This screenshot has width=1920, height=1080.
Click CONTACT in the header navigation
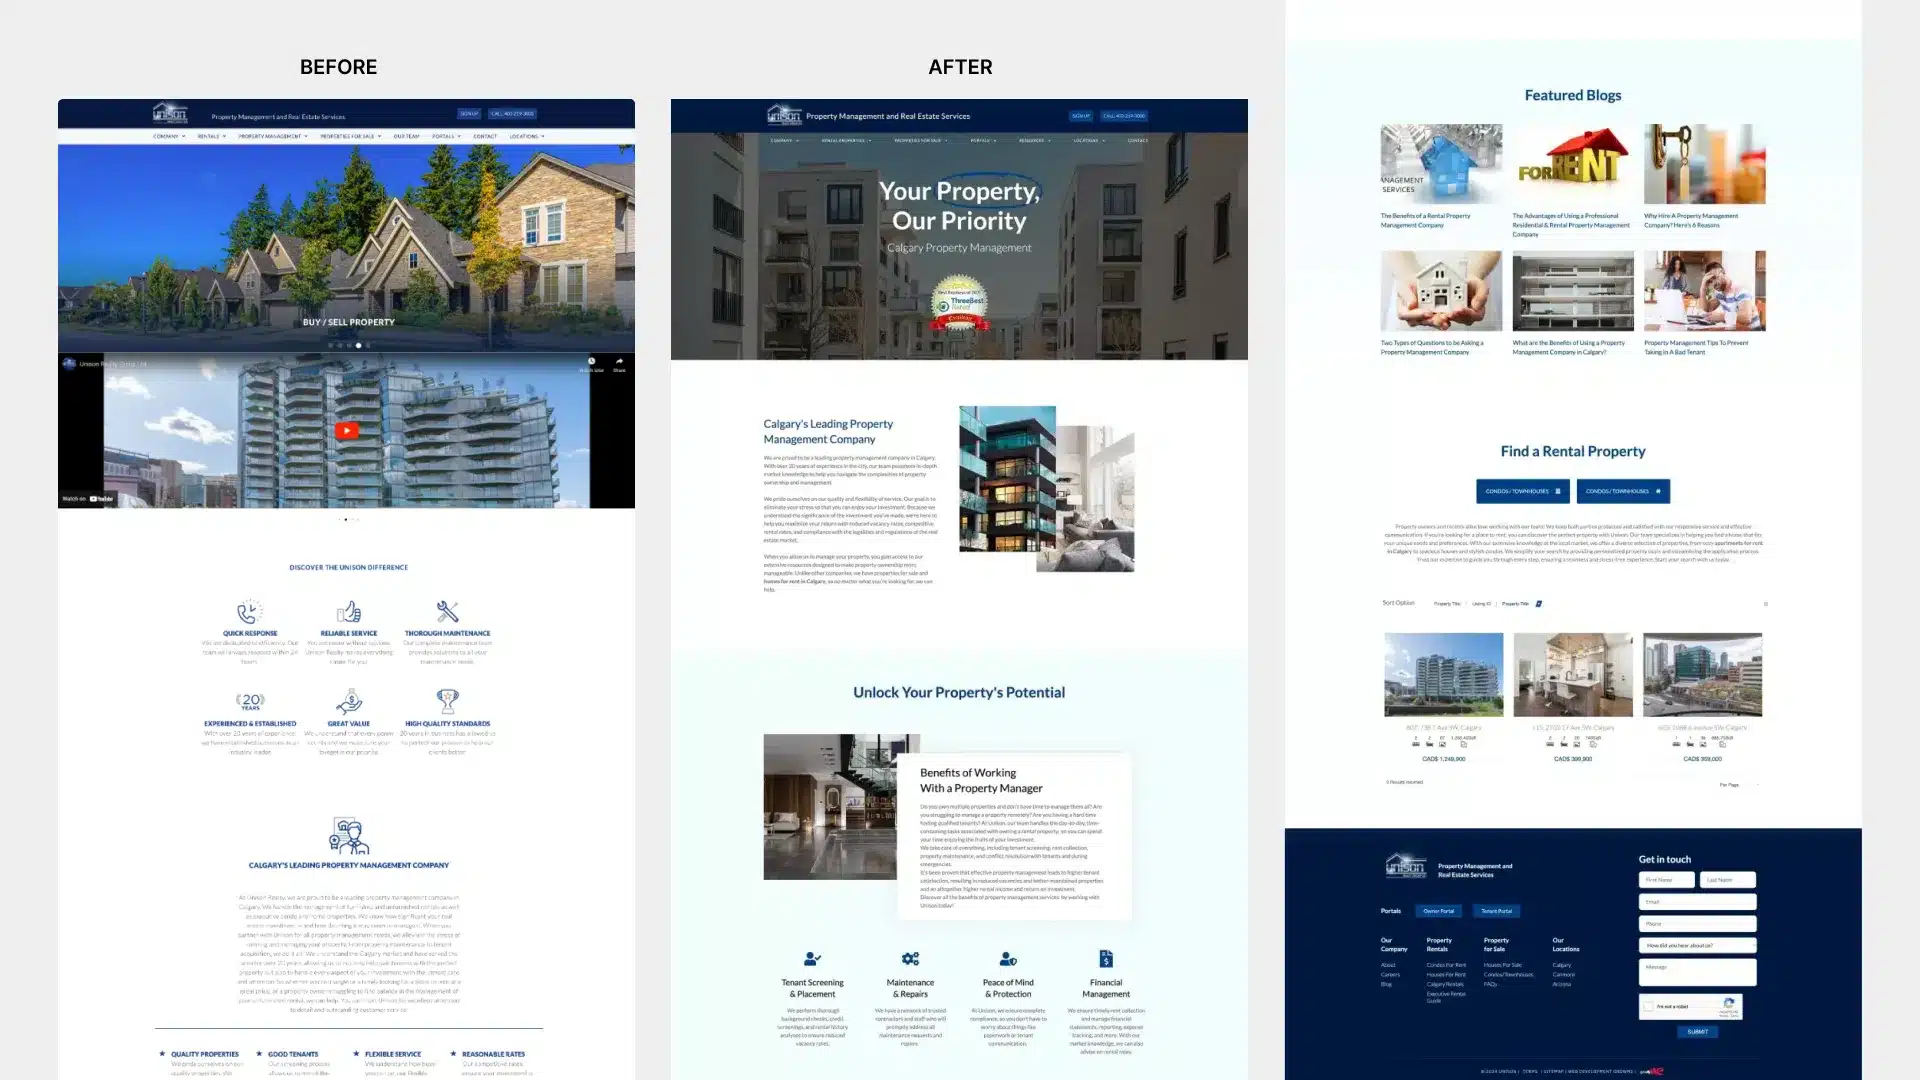pos(1137,140)
